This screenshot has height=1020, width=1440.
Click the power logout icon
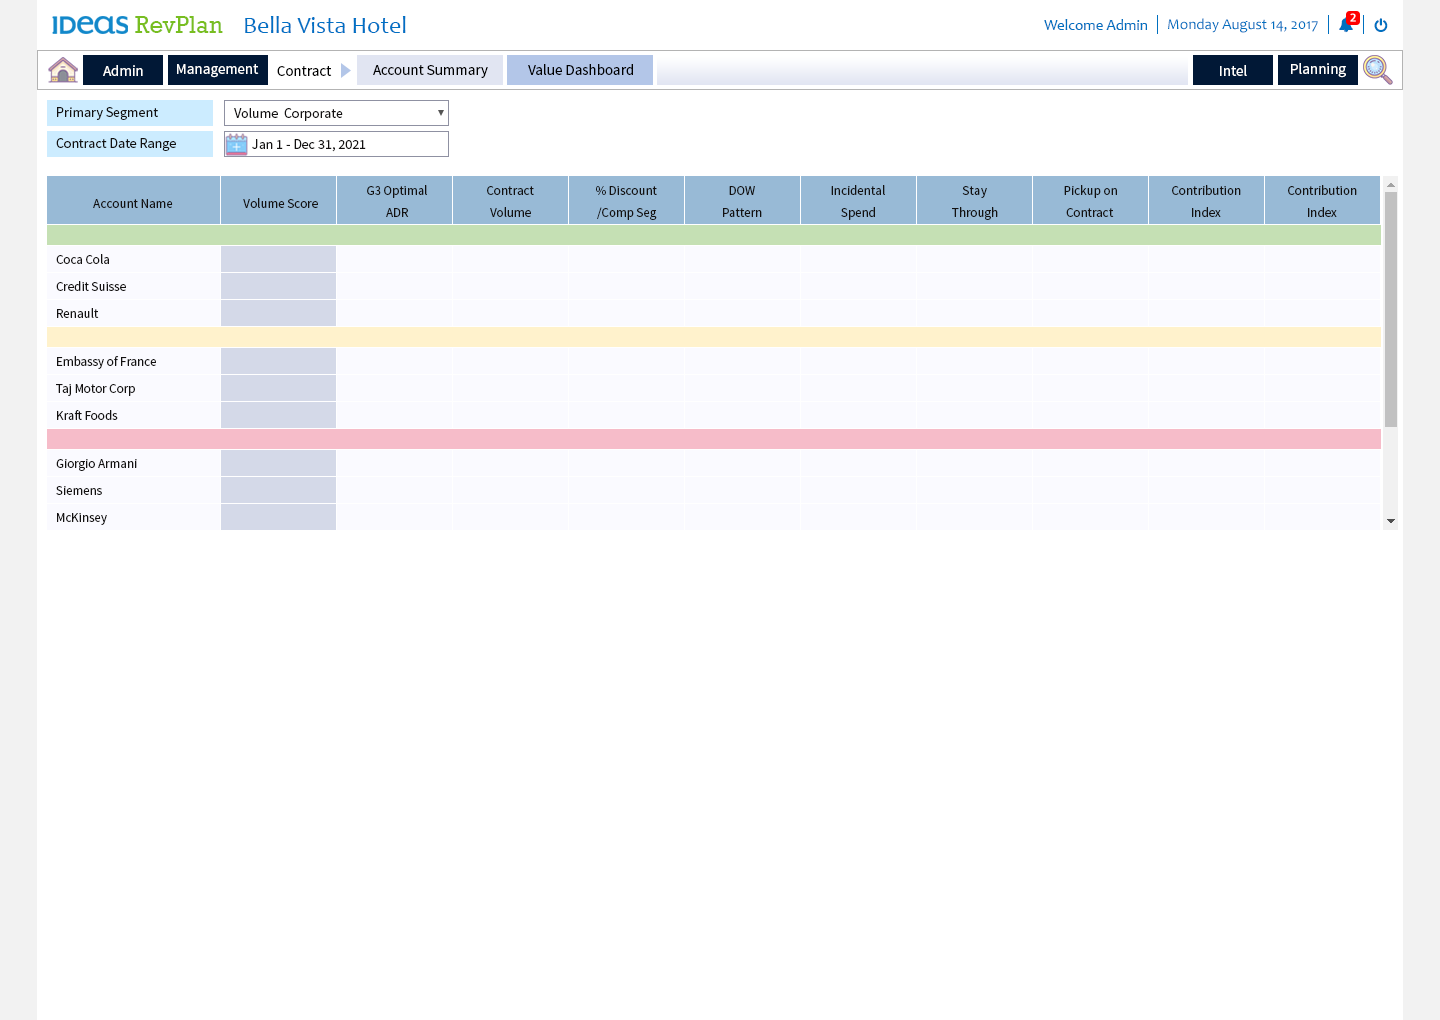point(1381,25)
